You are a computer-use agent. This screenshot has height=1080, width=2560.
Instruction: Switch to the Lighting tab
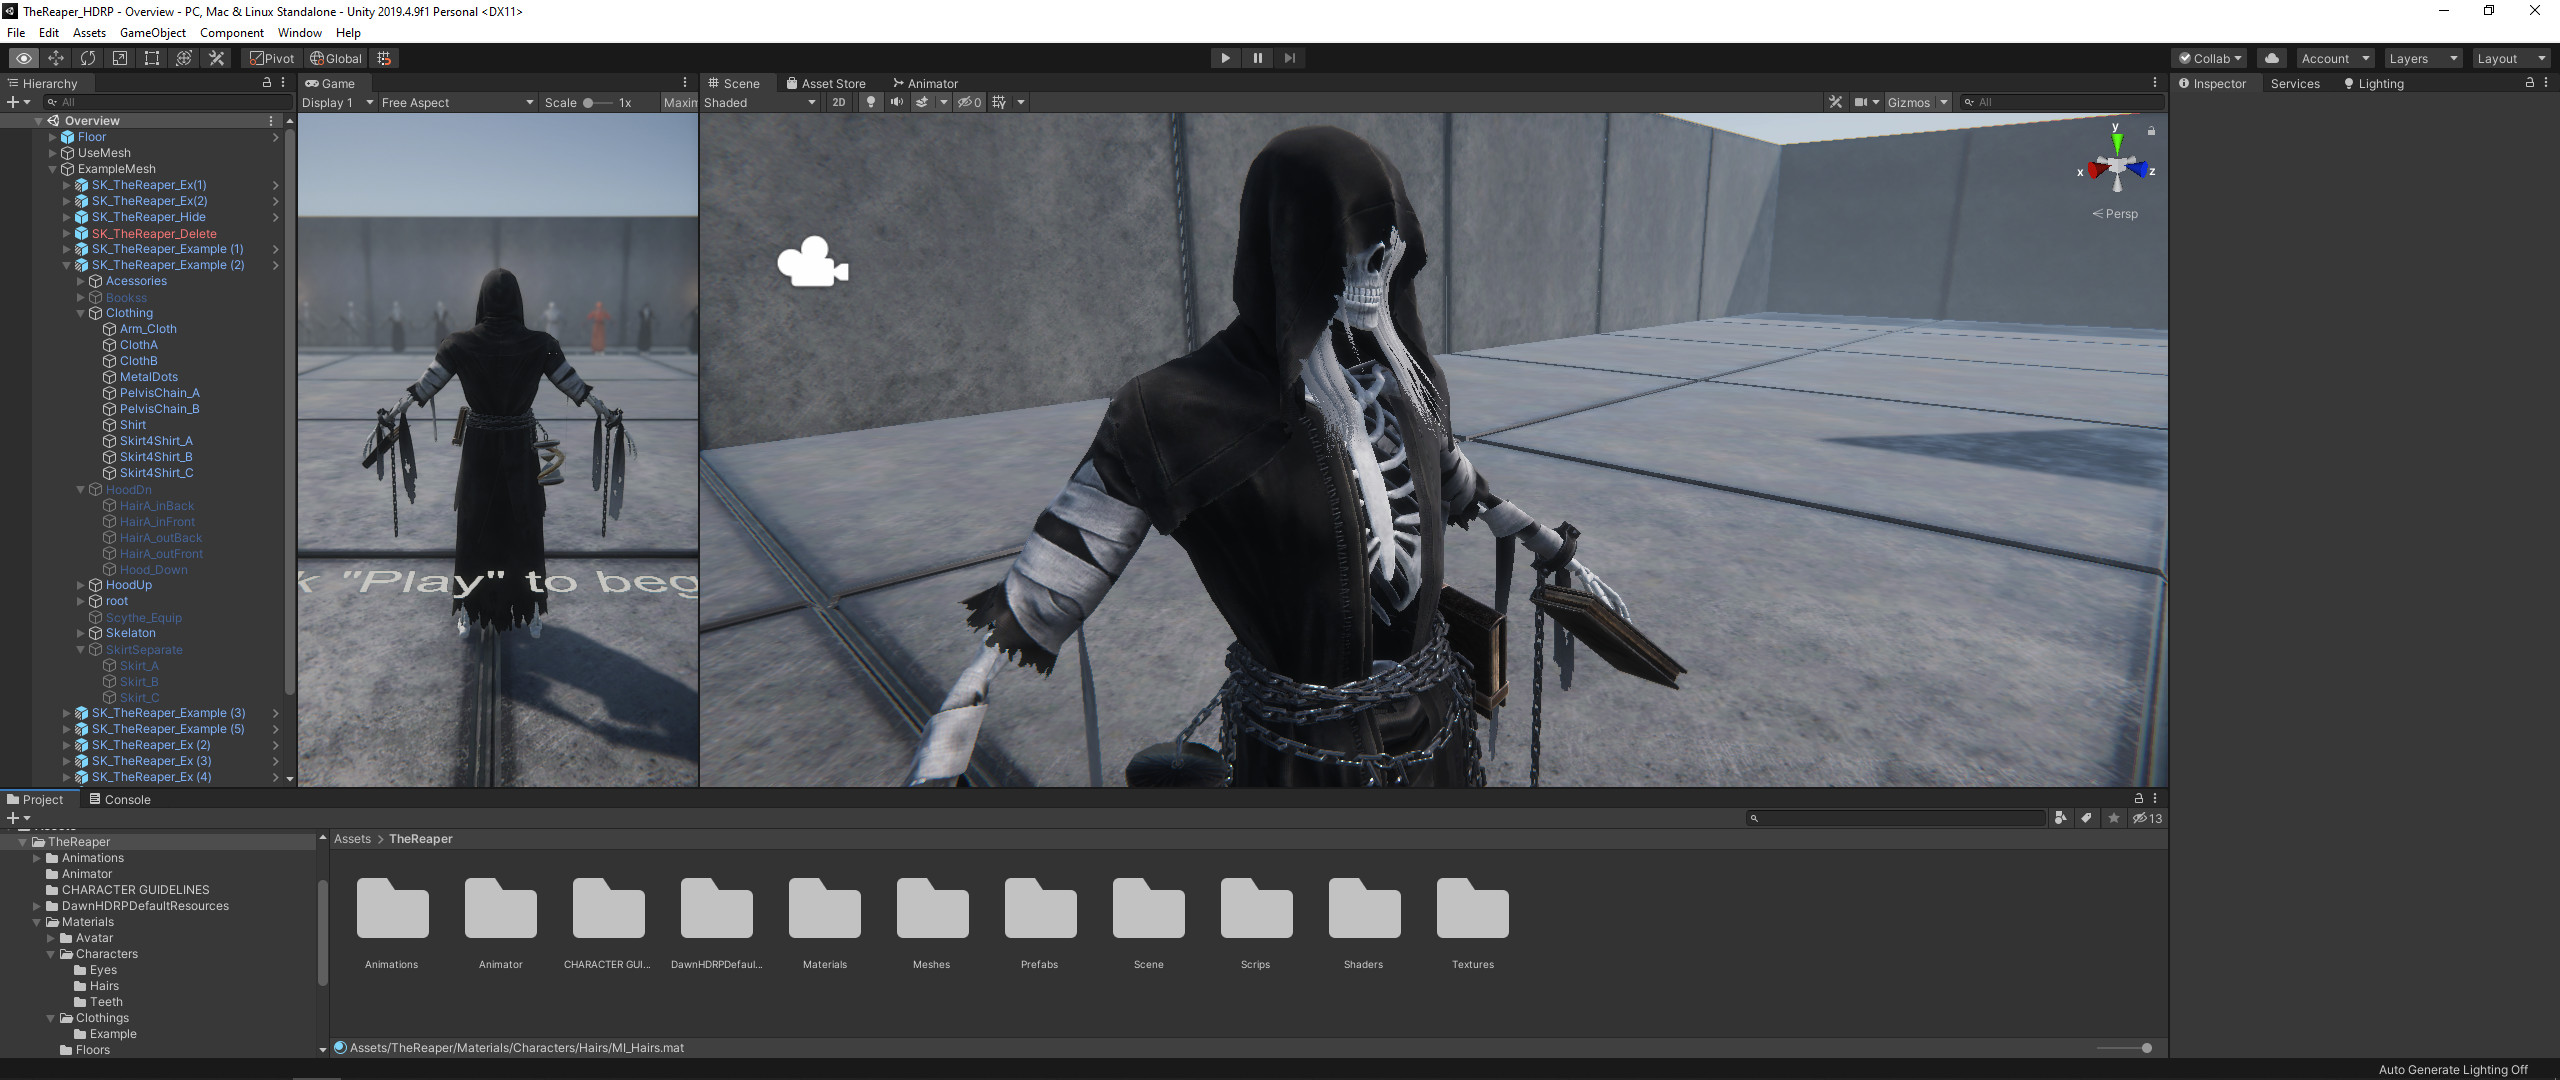[2373, 84]
